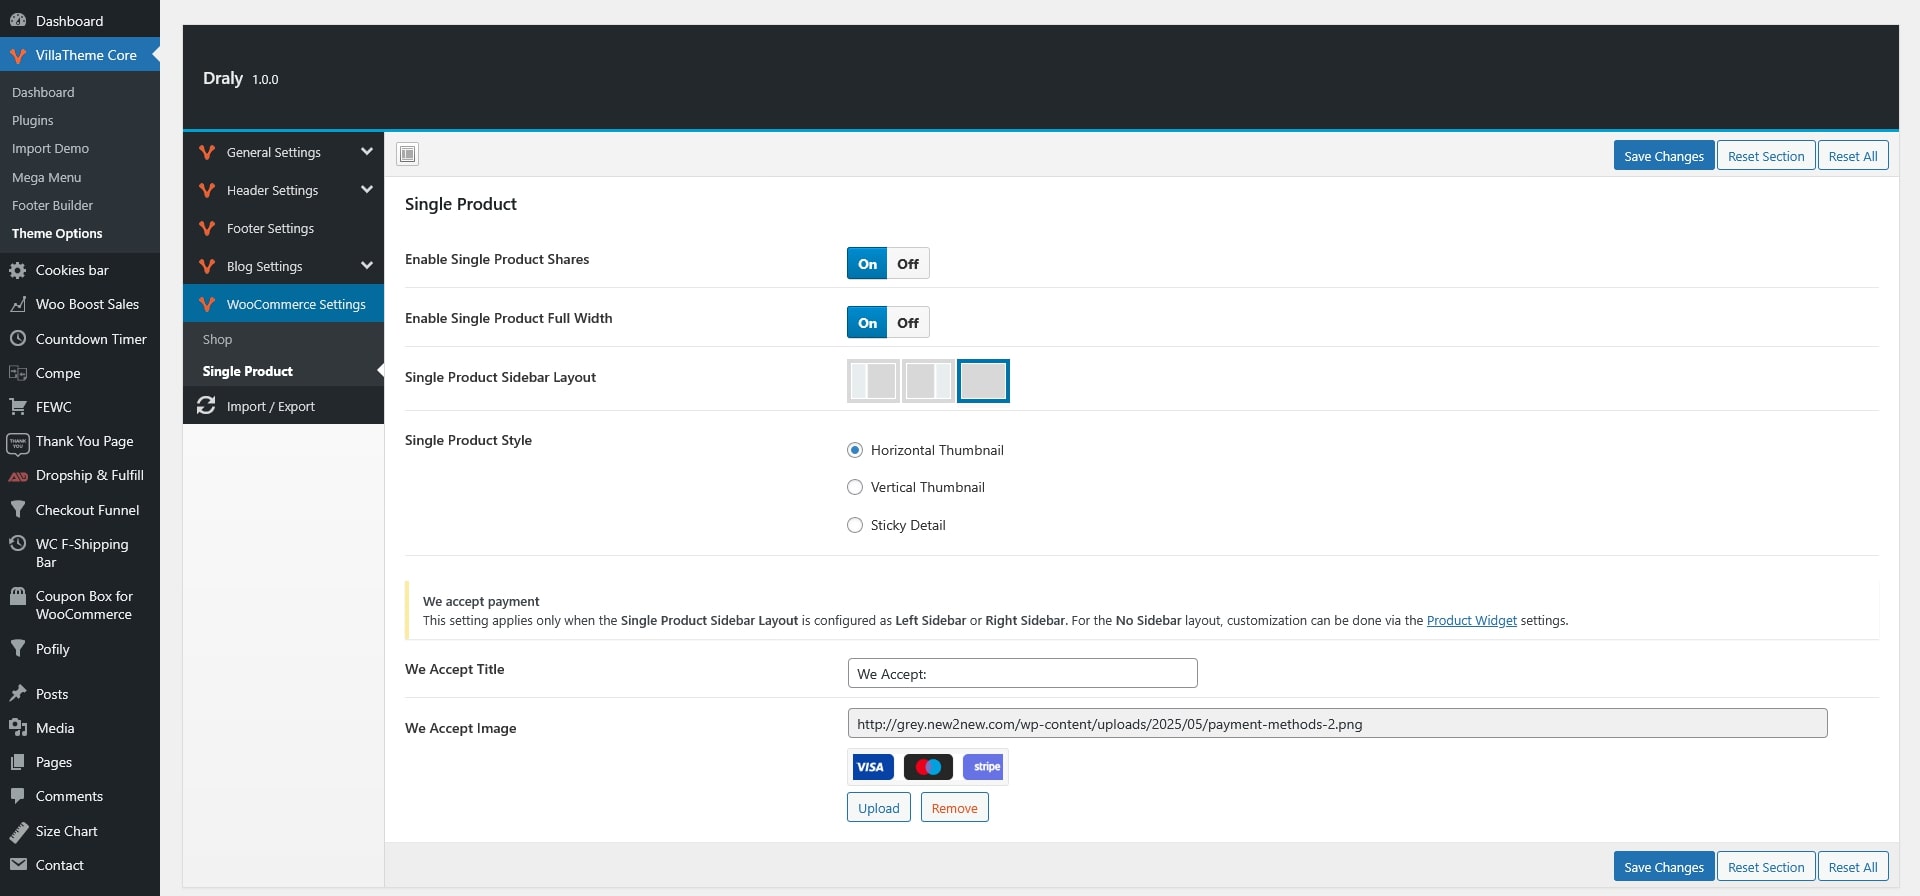This screenshot has width=1920, height=896.
Task: Click the Cookies bar gear icon
Action: [x=18, y=270]
